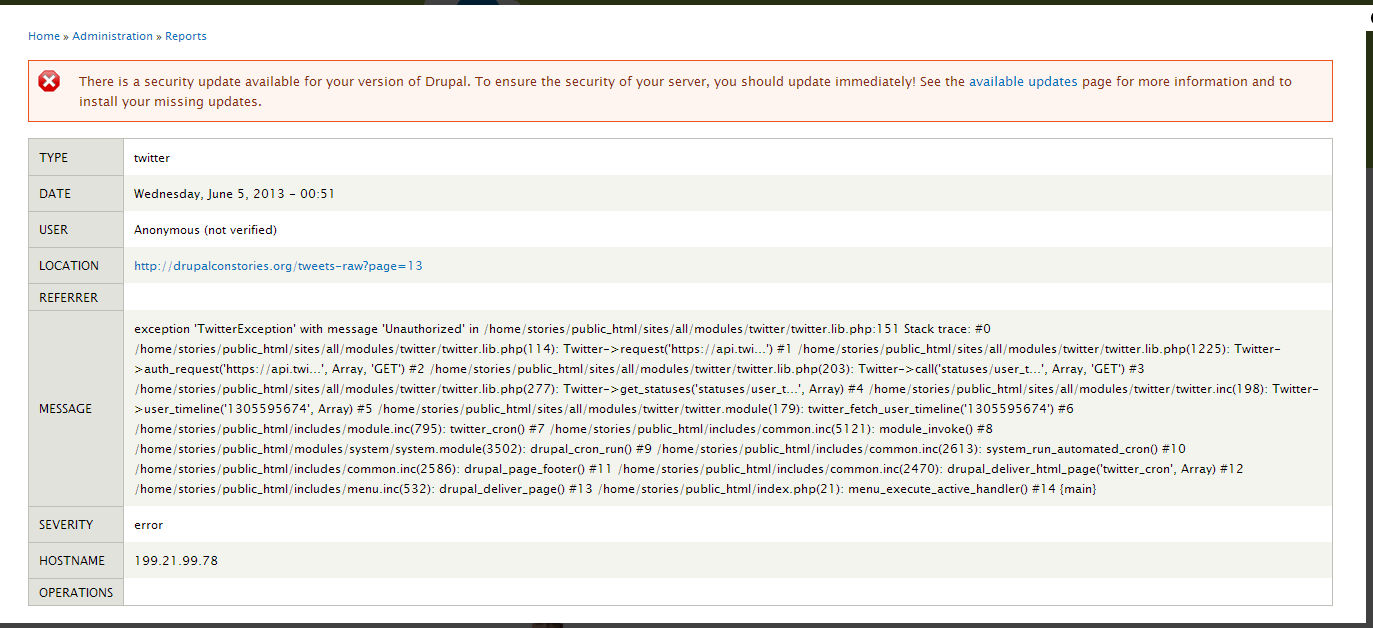Click the security update warning message text
The width and height of the screenshot is (1373, 628).
685,92
